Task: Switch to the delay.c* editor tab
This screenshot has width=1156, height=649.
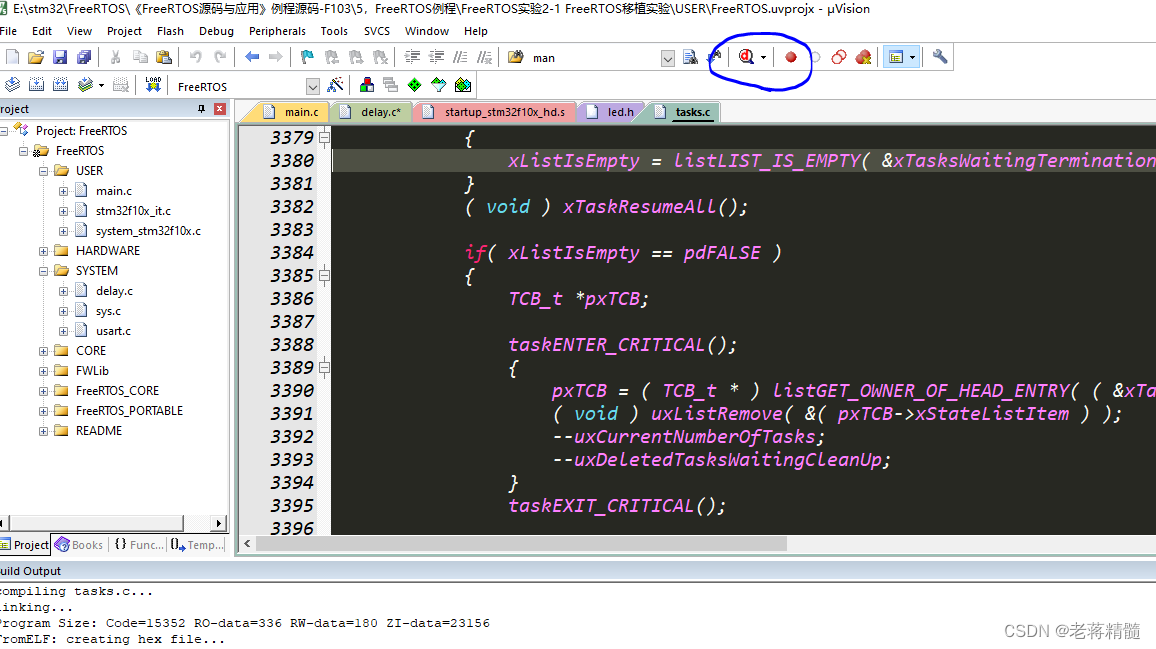Action: (x=371, y=112)
